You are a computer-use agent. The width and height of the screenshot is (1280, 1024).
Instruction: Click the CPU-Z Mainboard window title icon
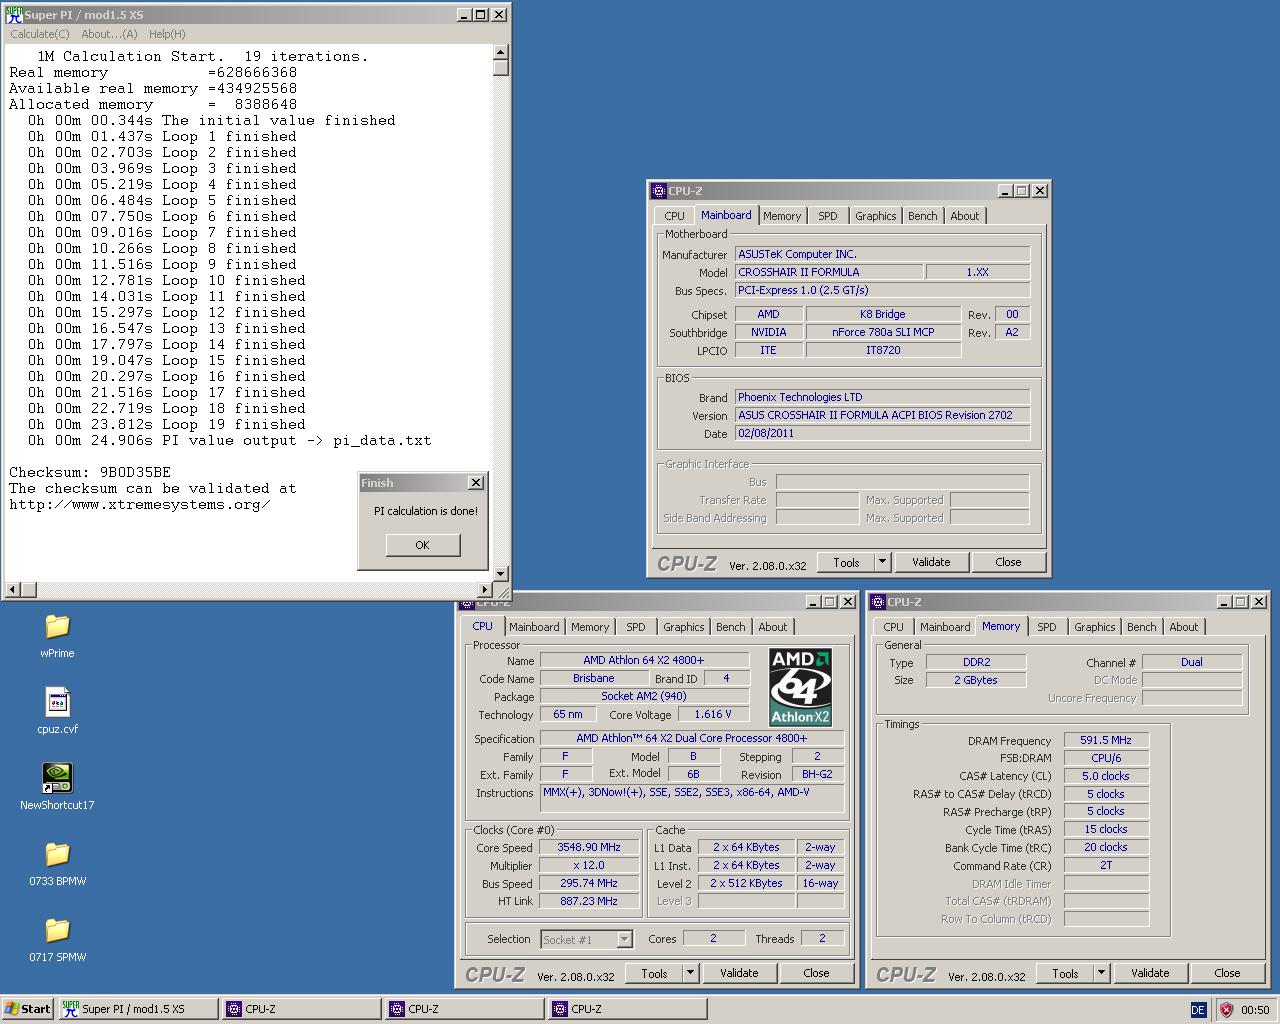click(659, 191)
